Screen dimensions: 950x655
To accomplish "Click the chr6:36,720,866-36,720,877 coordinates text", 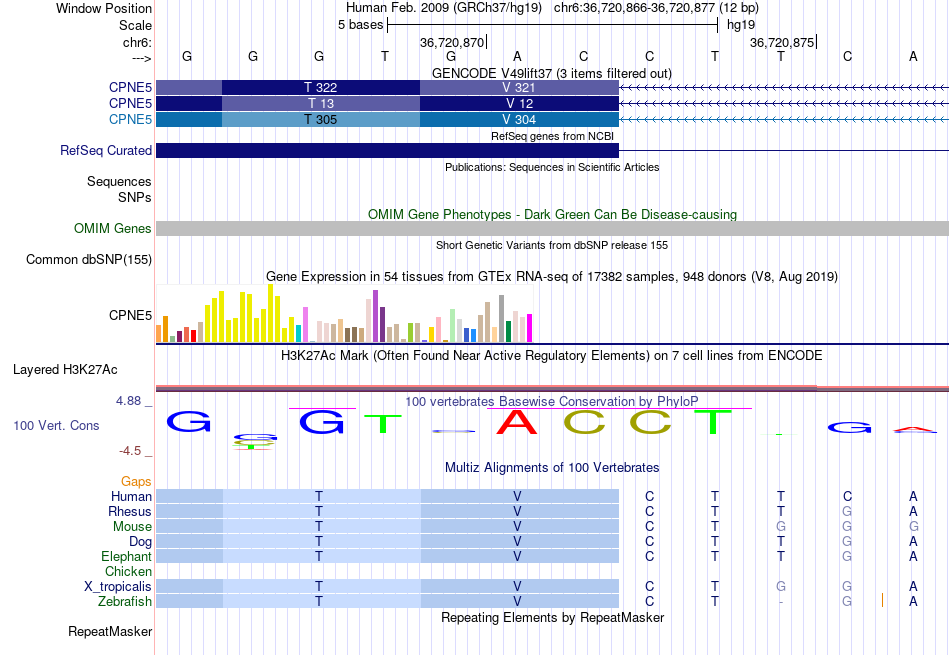I will click(x=656, y=8).
